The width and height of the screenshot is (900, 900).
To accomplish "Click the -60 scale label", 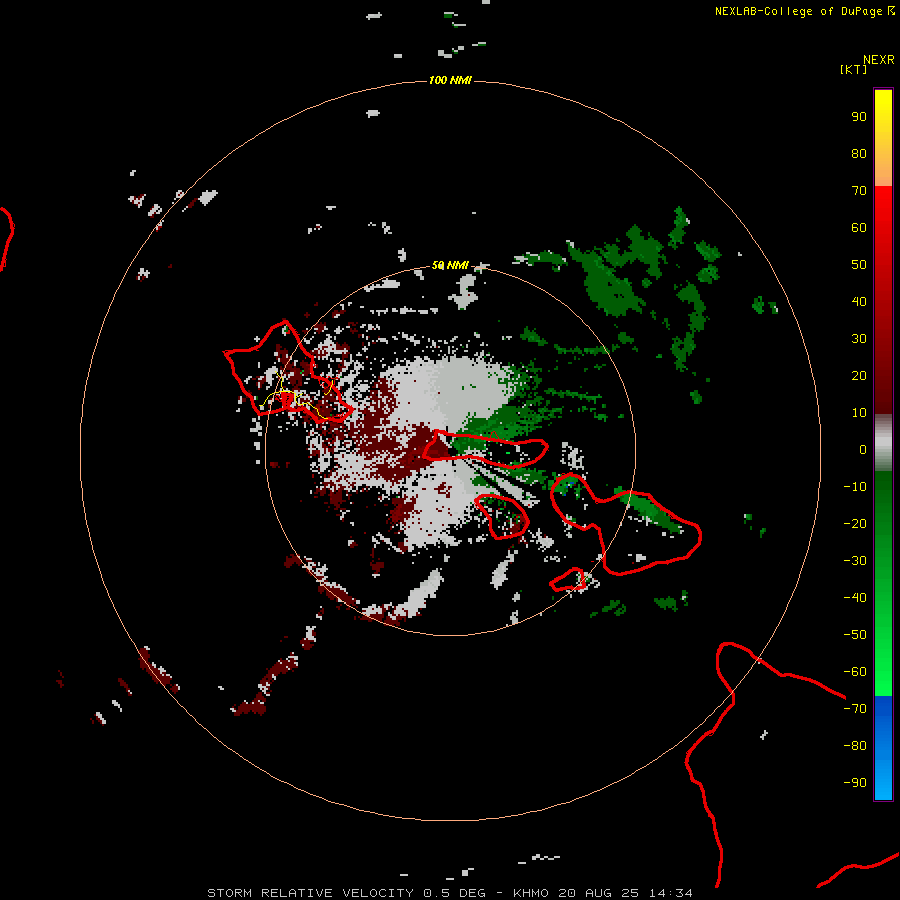I will pyautogui.click(x=855, y=672).
